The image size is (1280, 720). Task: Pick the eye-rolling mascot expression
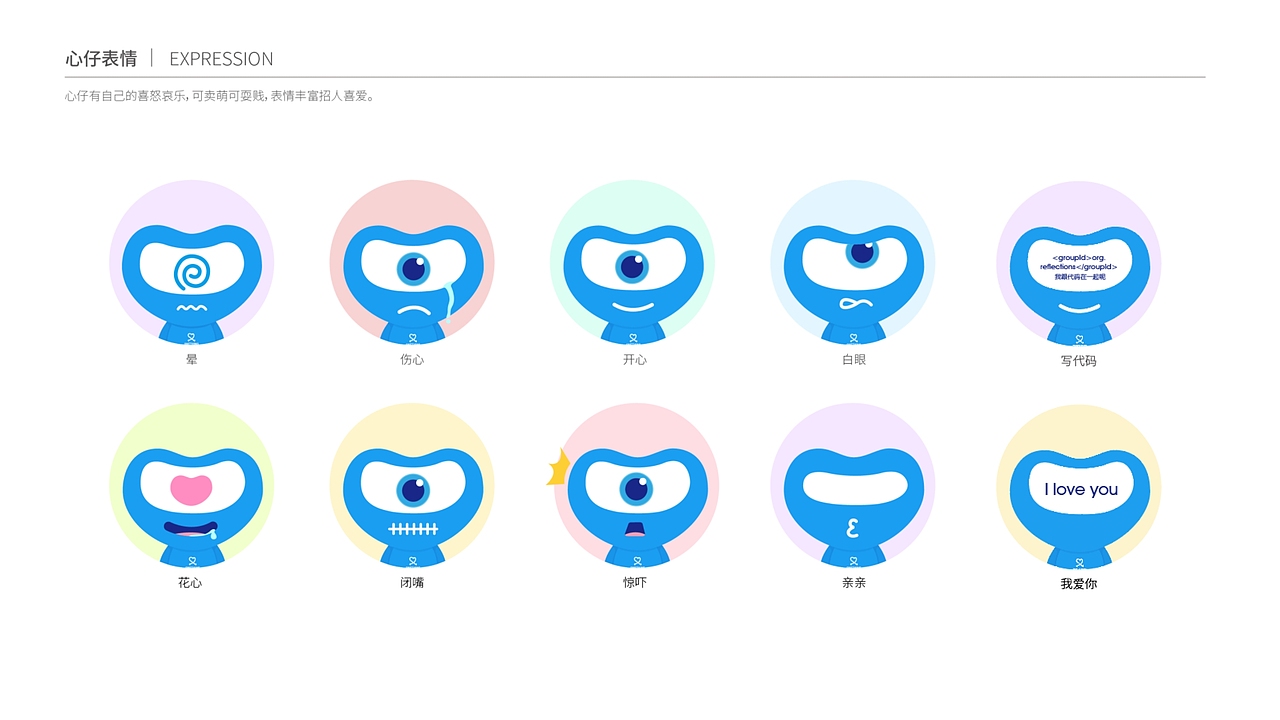tap(853, 262)
